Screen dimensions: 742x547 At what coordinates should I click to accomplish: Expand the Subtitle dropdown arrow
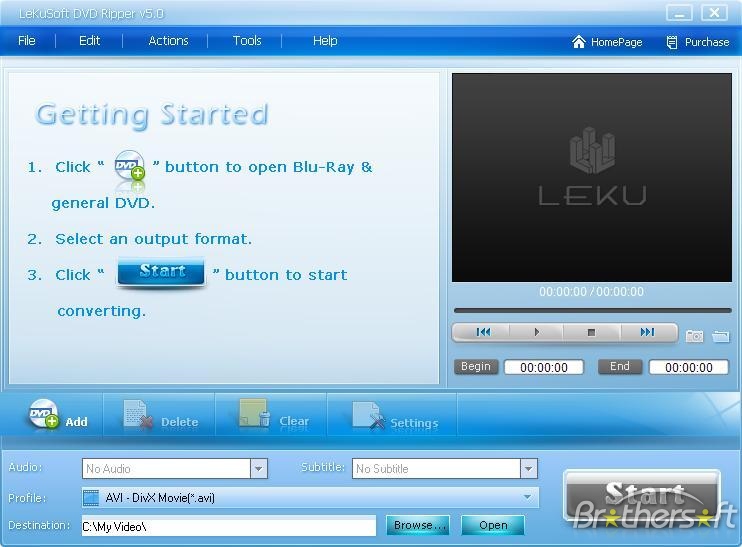coord(529,468)
